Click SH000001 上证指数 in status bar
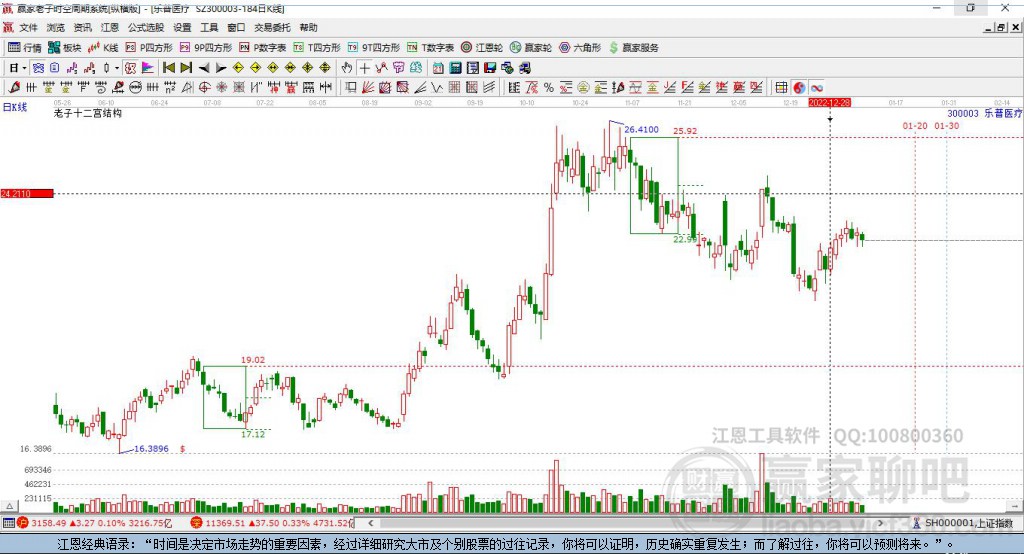The height and width of the screenshot is (554, 1024). point(968,523)
